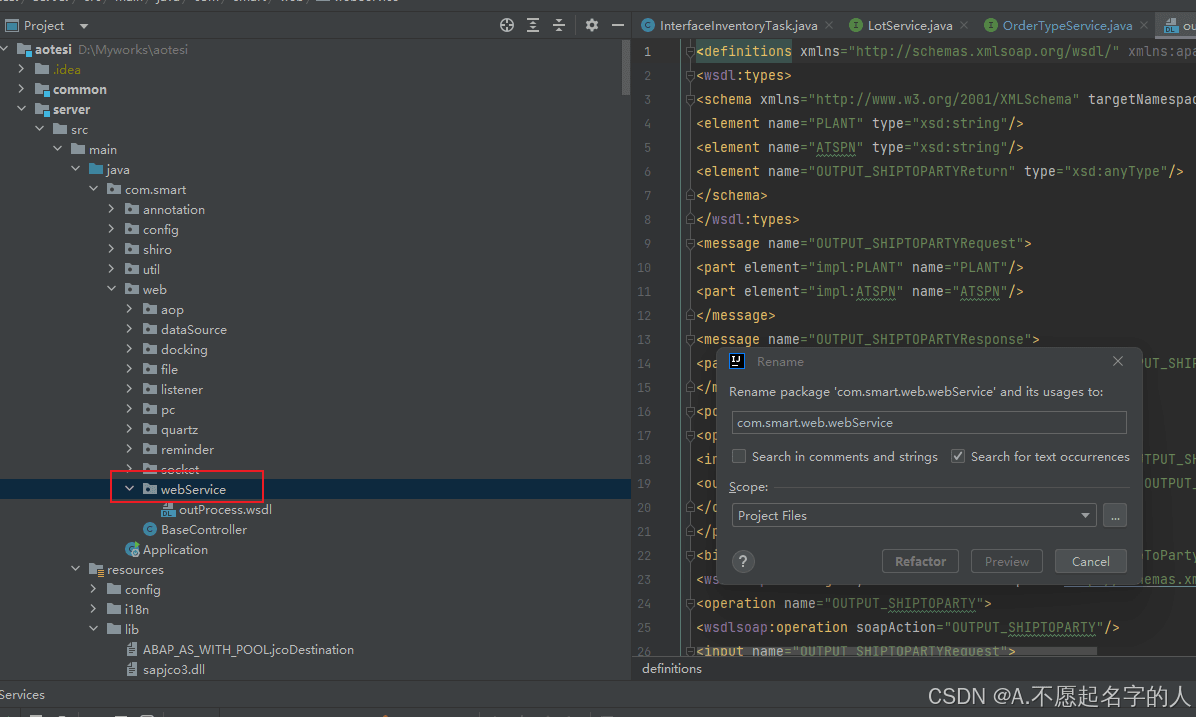The height and width of the screenshot is (717, 1196).
Task: Click the scope browse ellipsis button
Action: pyautogui.click(x=1114, y=516)
